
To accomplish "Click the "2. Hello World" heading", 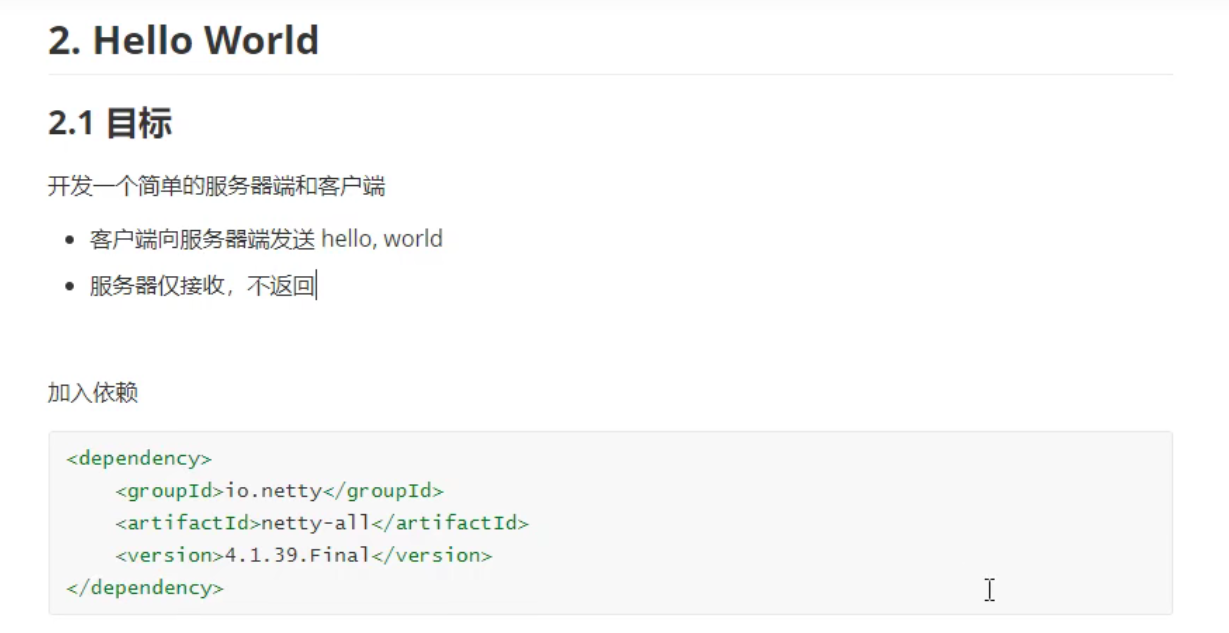I will pos(184,40).
